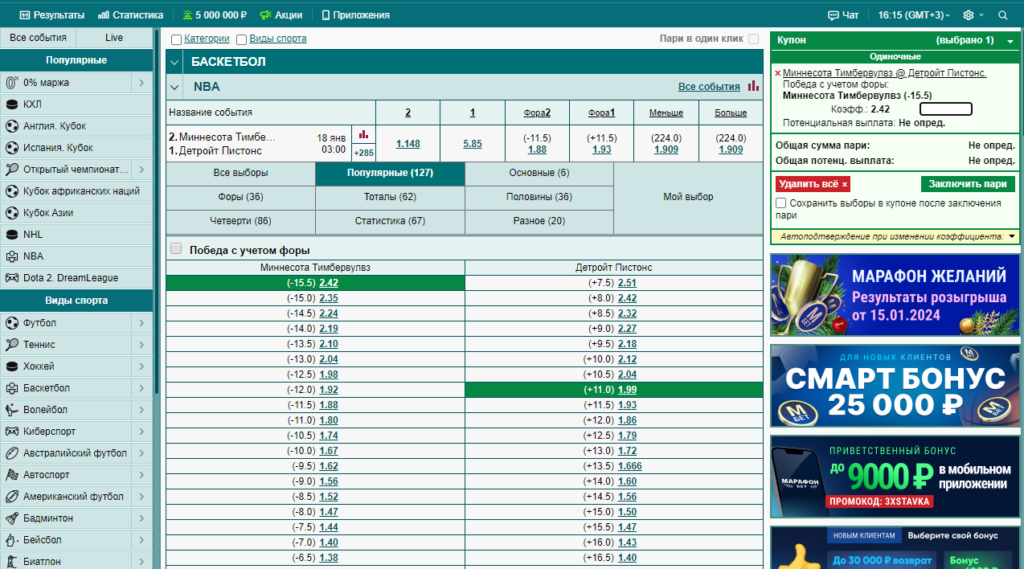
Task: Click the Удалить всё button
Action: [812, 184]
